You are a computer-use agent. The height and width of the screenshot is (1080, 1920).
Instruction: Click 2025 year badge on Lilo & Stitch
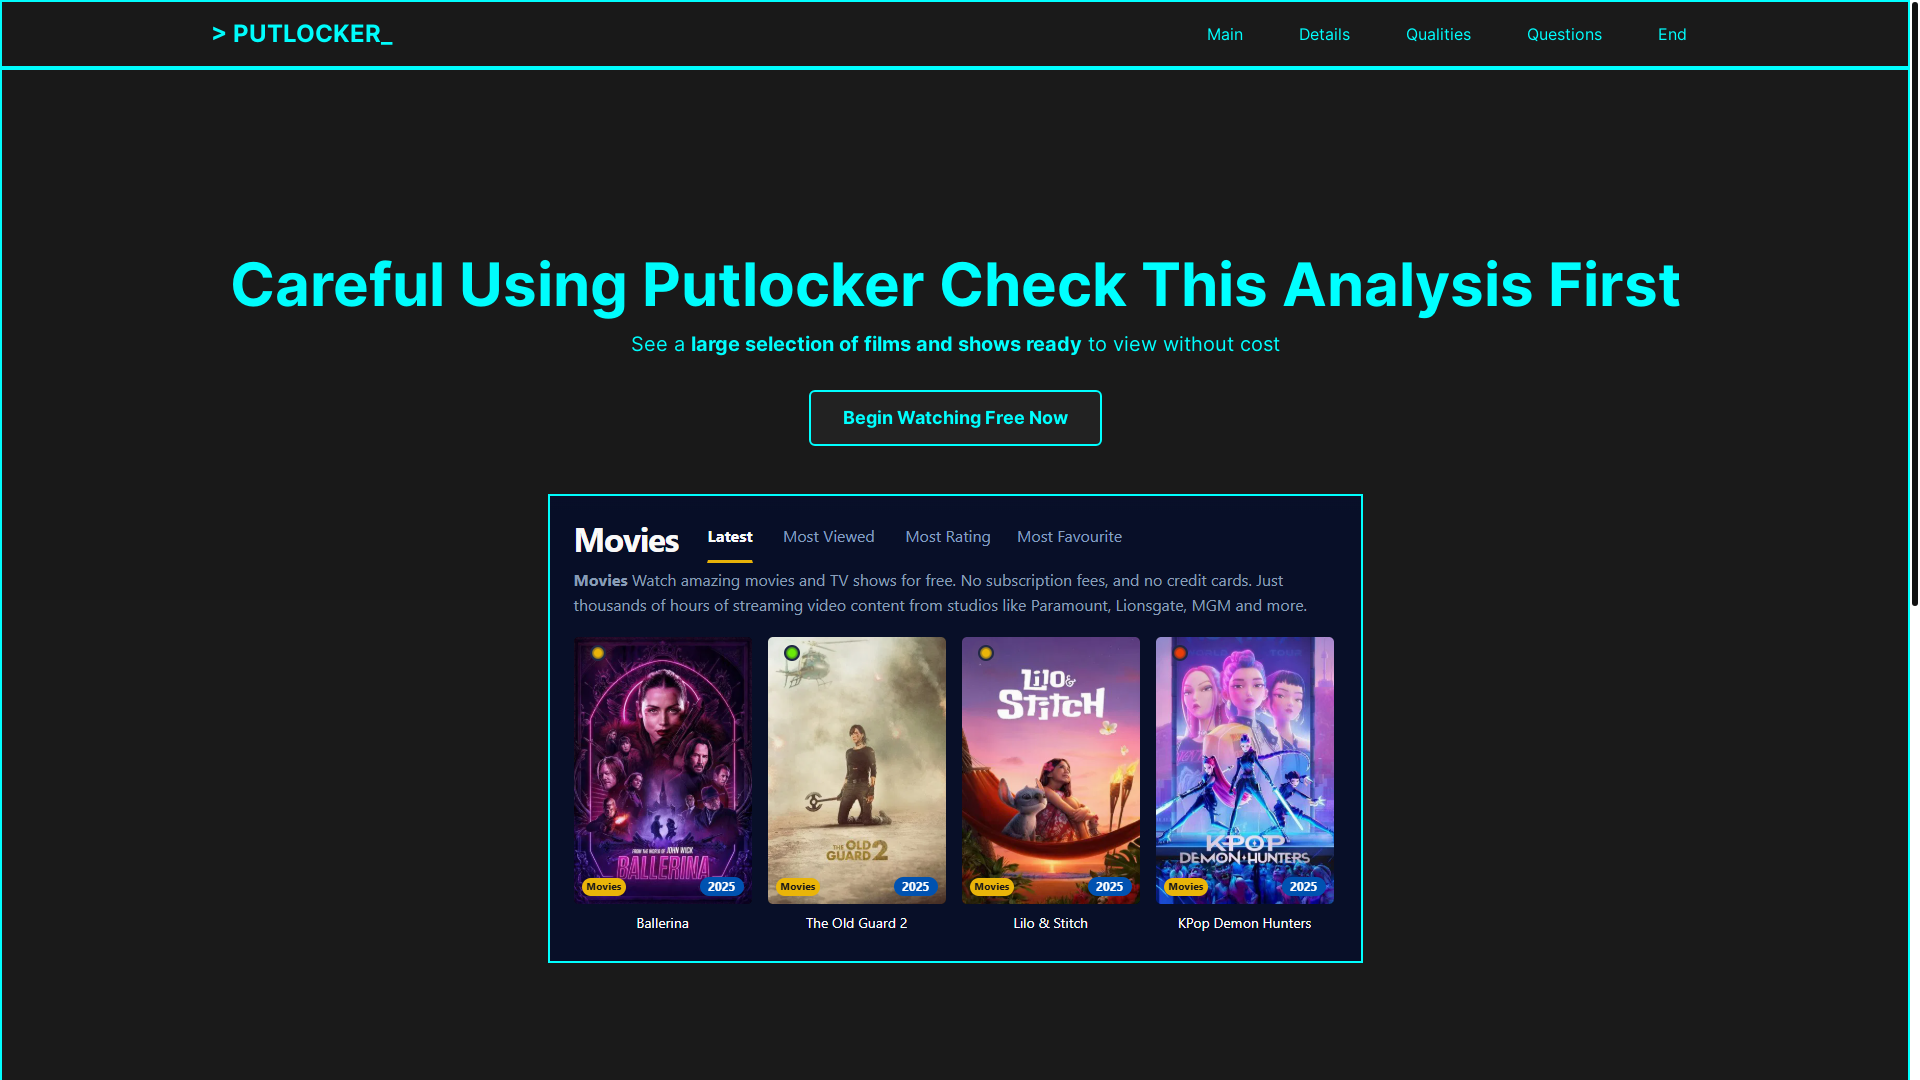[x=1109, y=887]
